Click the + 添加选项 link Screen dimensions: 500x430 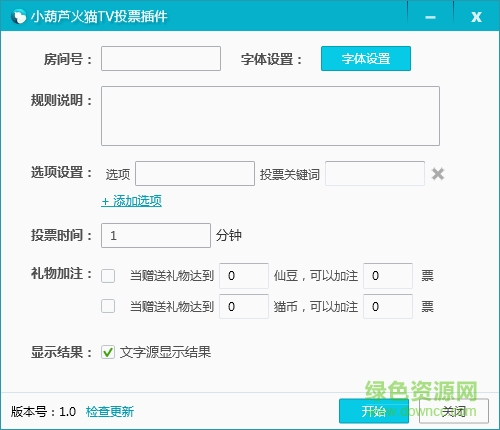click(131, 201)
